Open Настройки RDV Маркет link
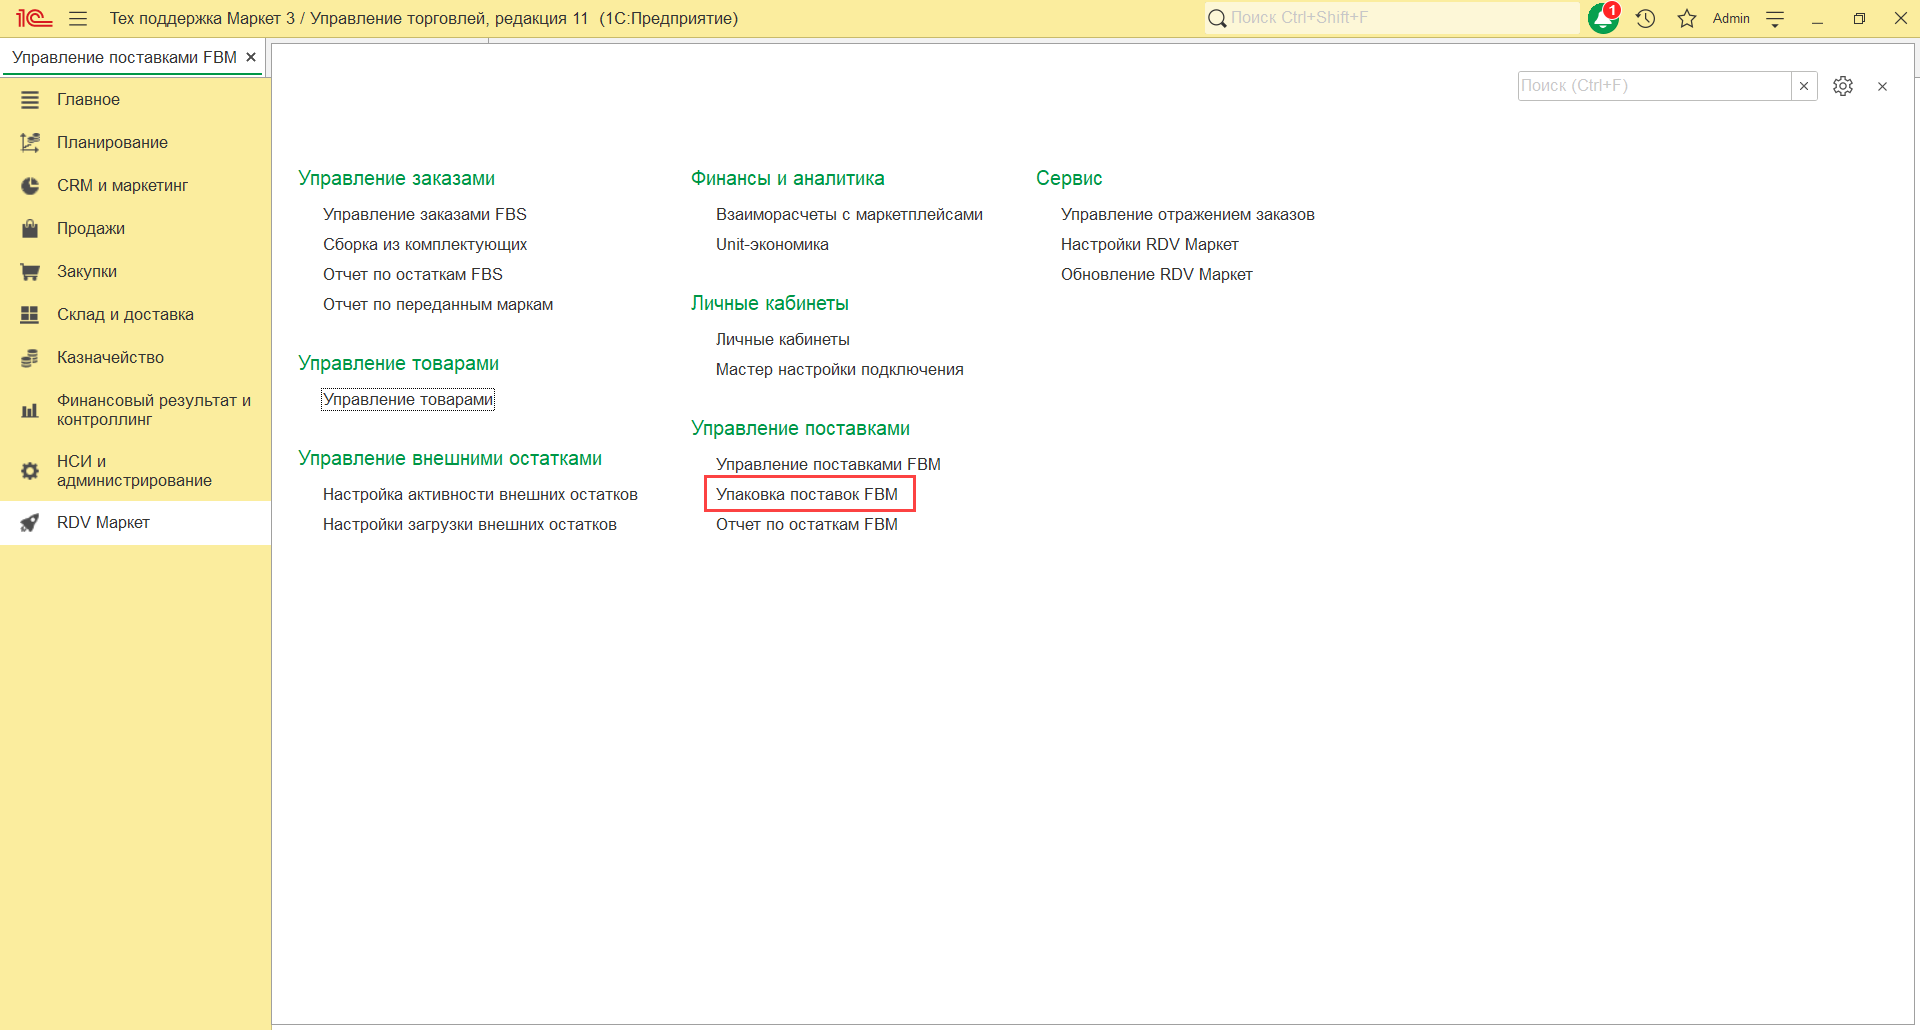Viewport: 1920px width, 1030px height. pyautogui.click(x=1149, y=244)
